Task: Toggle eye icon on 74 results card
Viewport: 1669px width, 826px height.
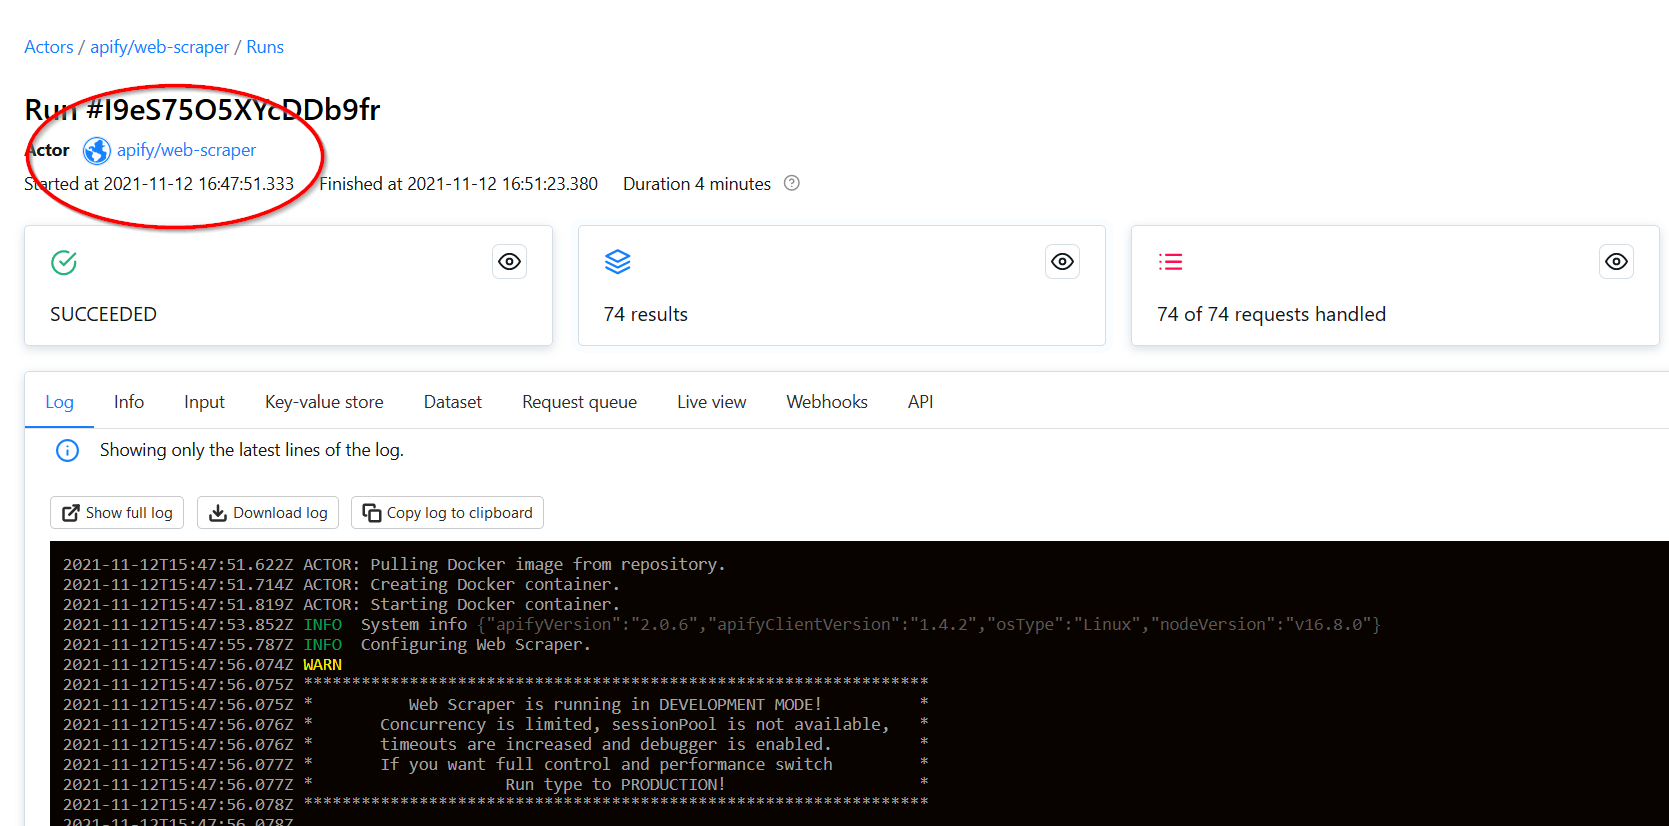Action: 1063,262
